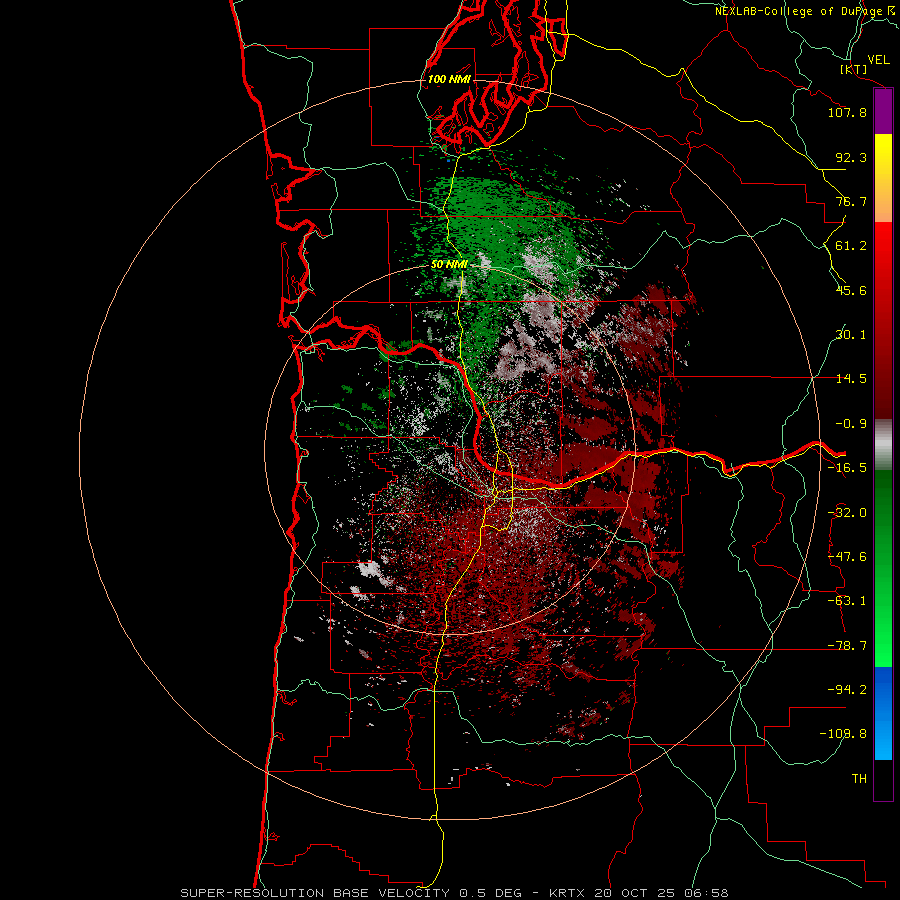Image resolution: width=900 pixels, height=900 pixels.
Task: Click the -78.7 legend value
Action: [847, 646]
